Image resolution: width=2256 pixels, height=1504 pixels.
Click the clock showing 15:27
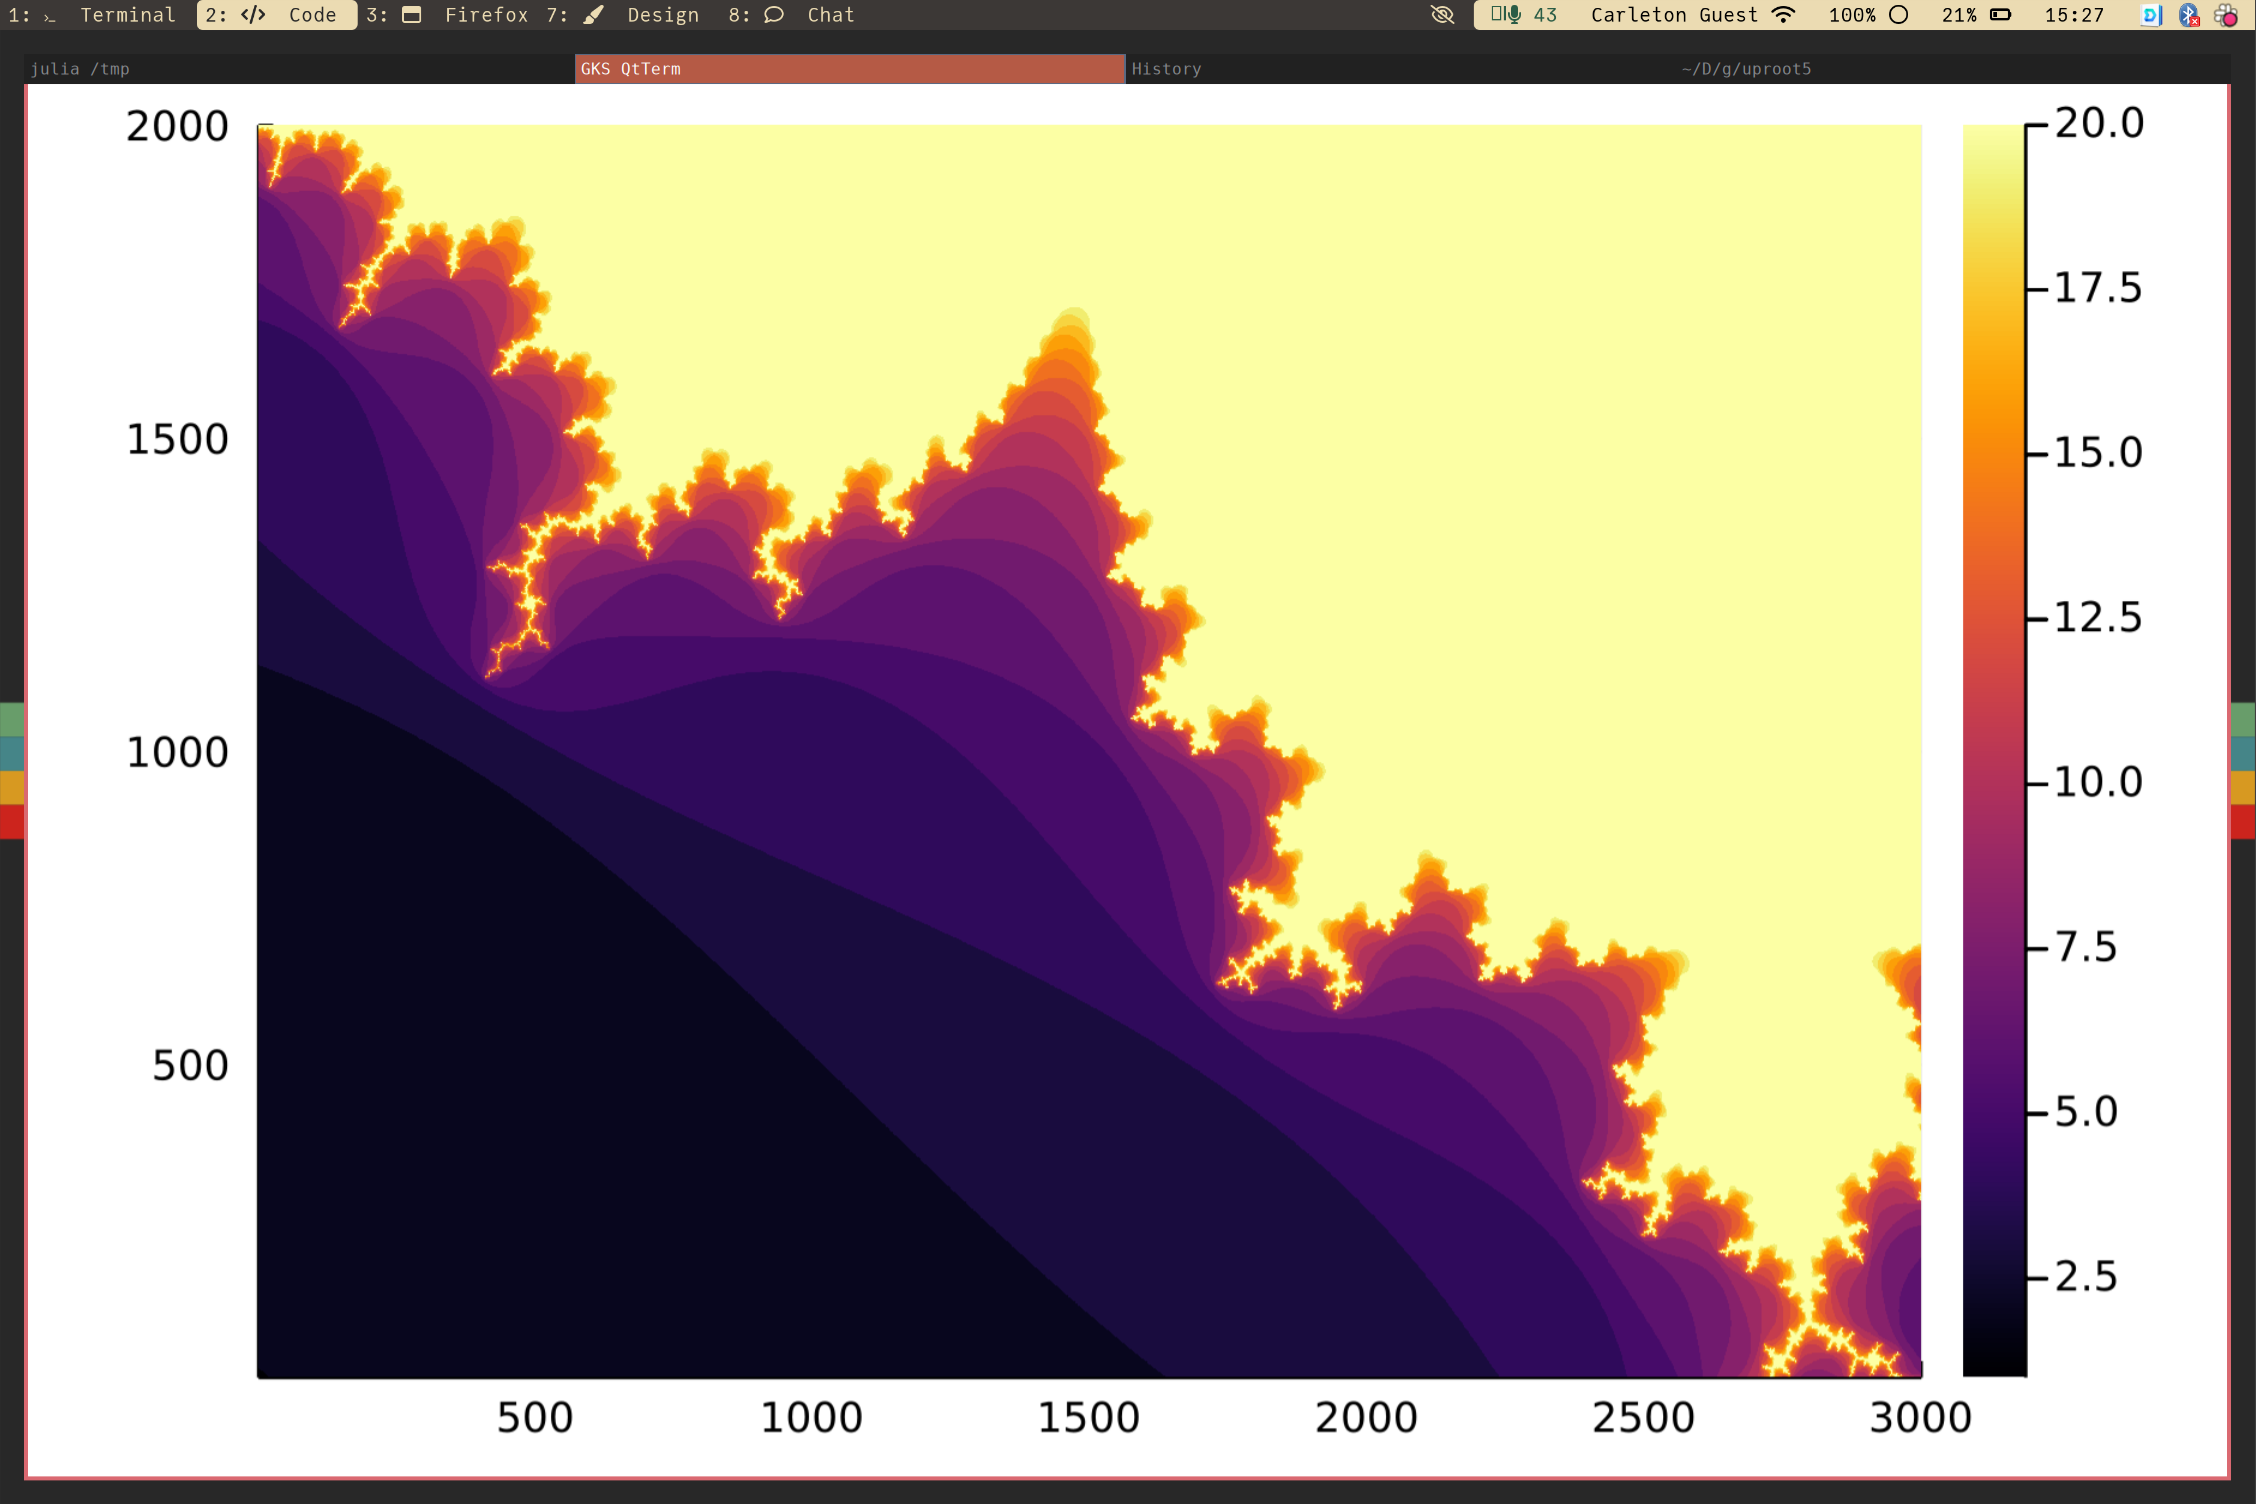pyautogui.click(x=2075, y=15)
